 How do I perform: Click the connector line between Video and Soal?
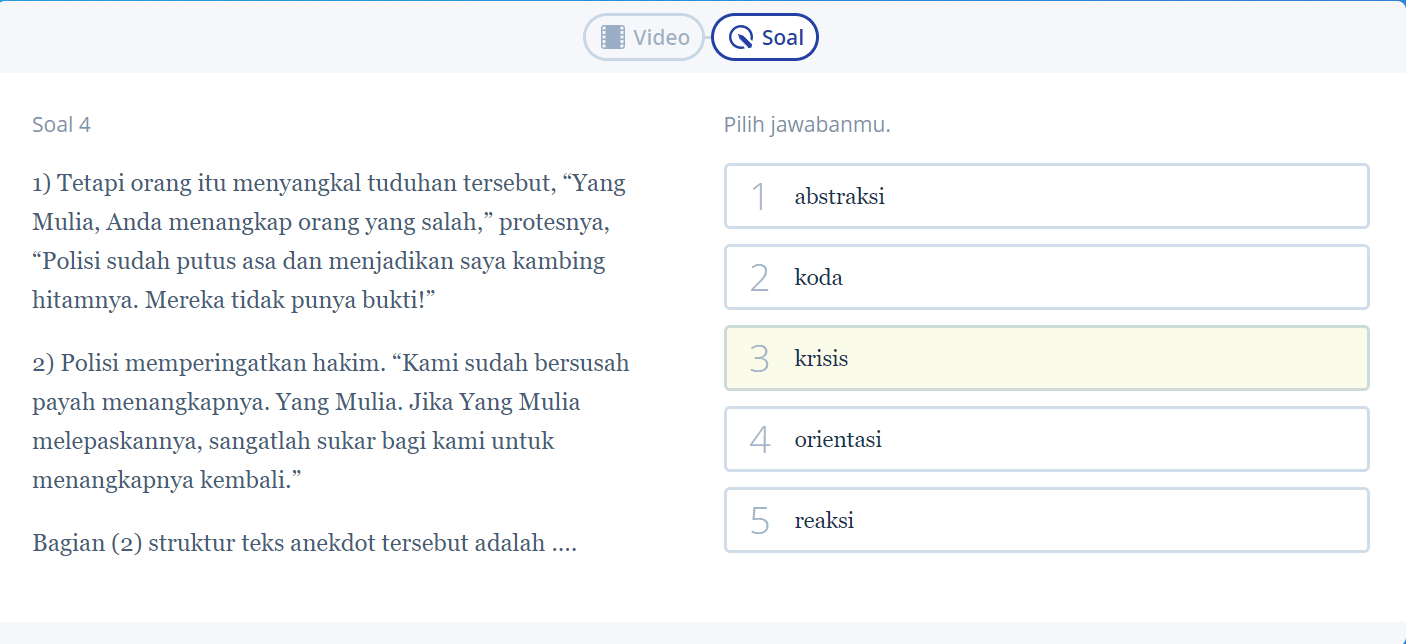[708, 38]
